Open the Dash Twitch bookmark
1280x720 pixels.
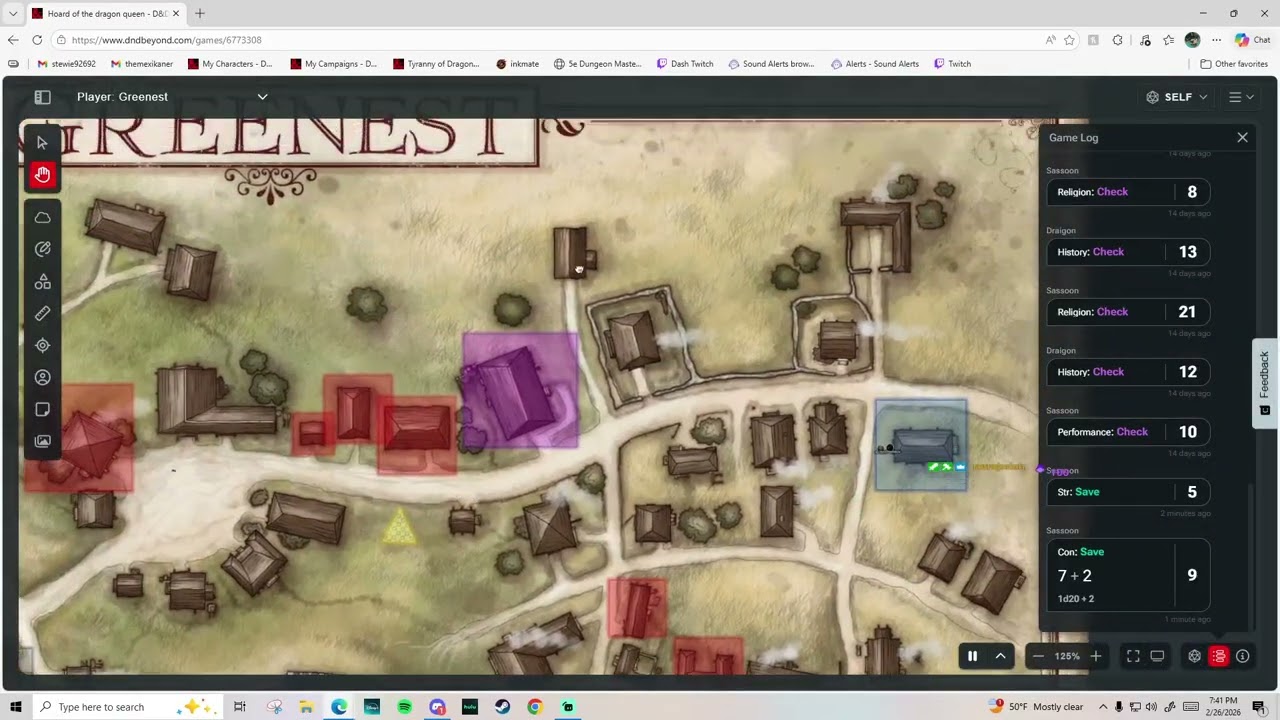tap(685, 64)
